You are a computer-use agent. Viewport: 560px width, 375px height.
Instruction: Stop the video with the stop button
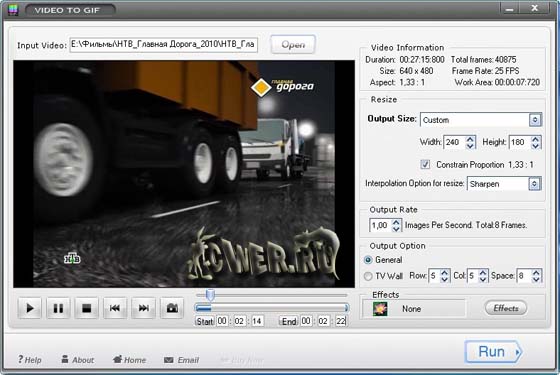click(x=87, y=308)
